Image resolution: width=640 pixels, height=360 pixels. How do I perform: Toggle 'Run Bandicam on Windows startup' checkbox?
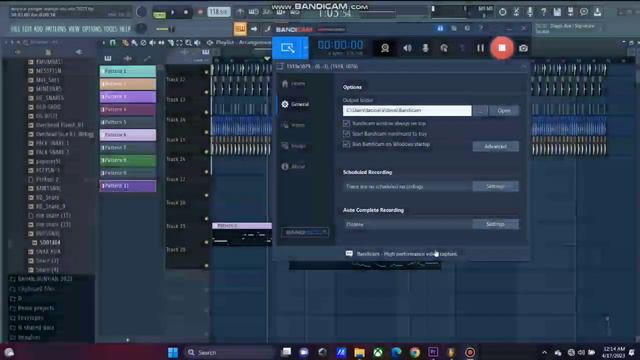tap(347, 144)
